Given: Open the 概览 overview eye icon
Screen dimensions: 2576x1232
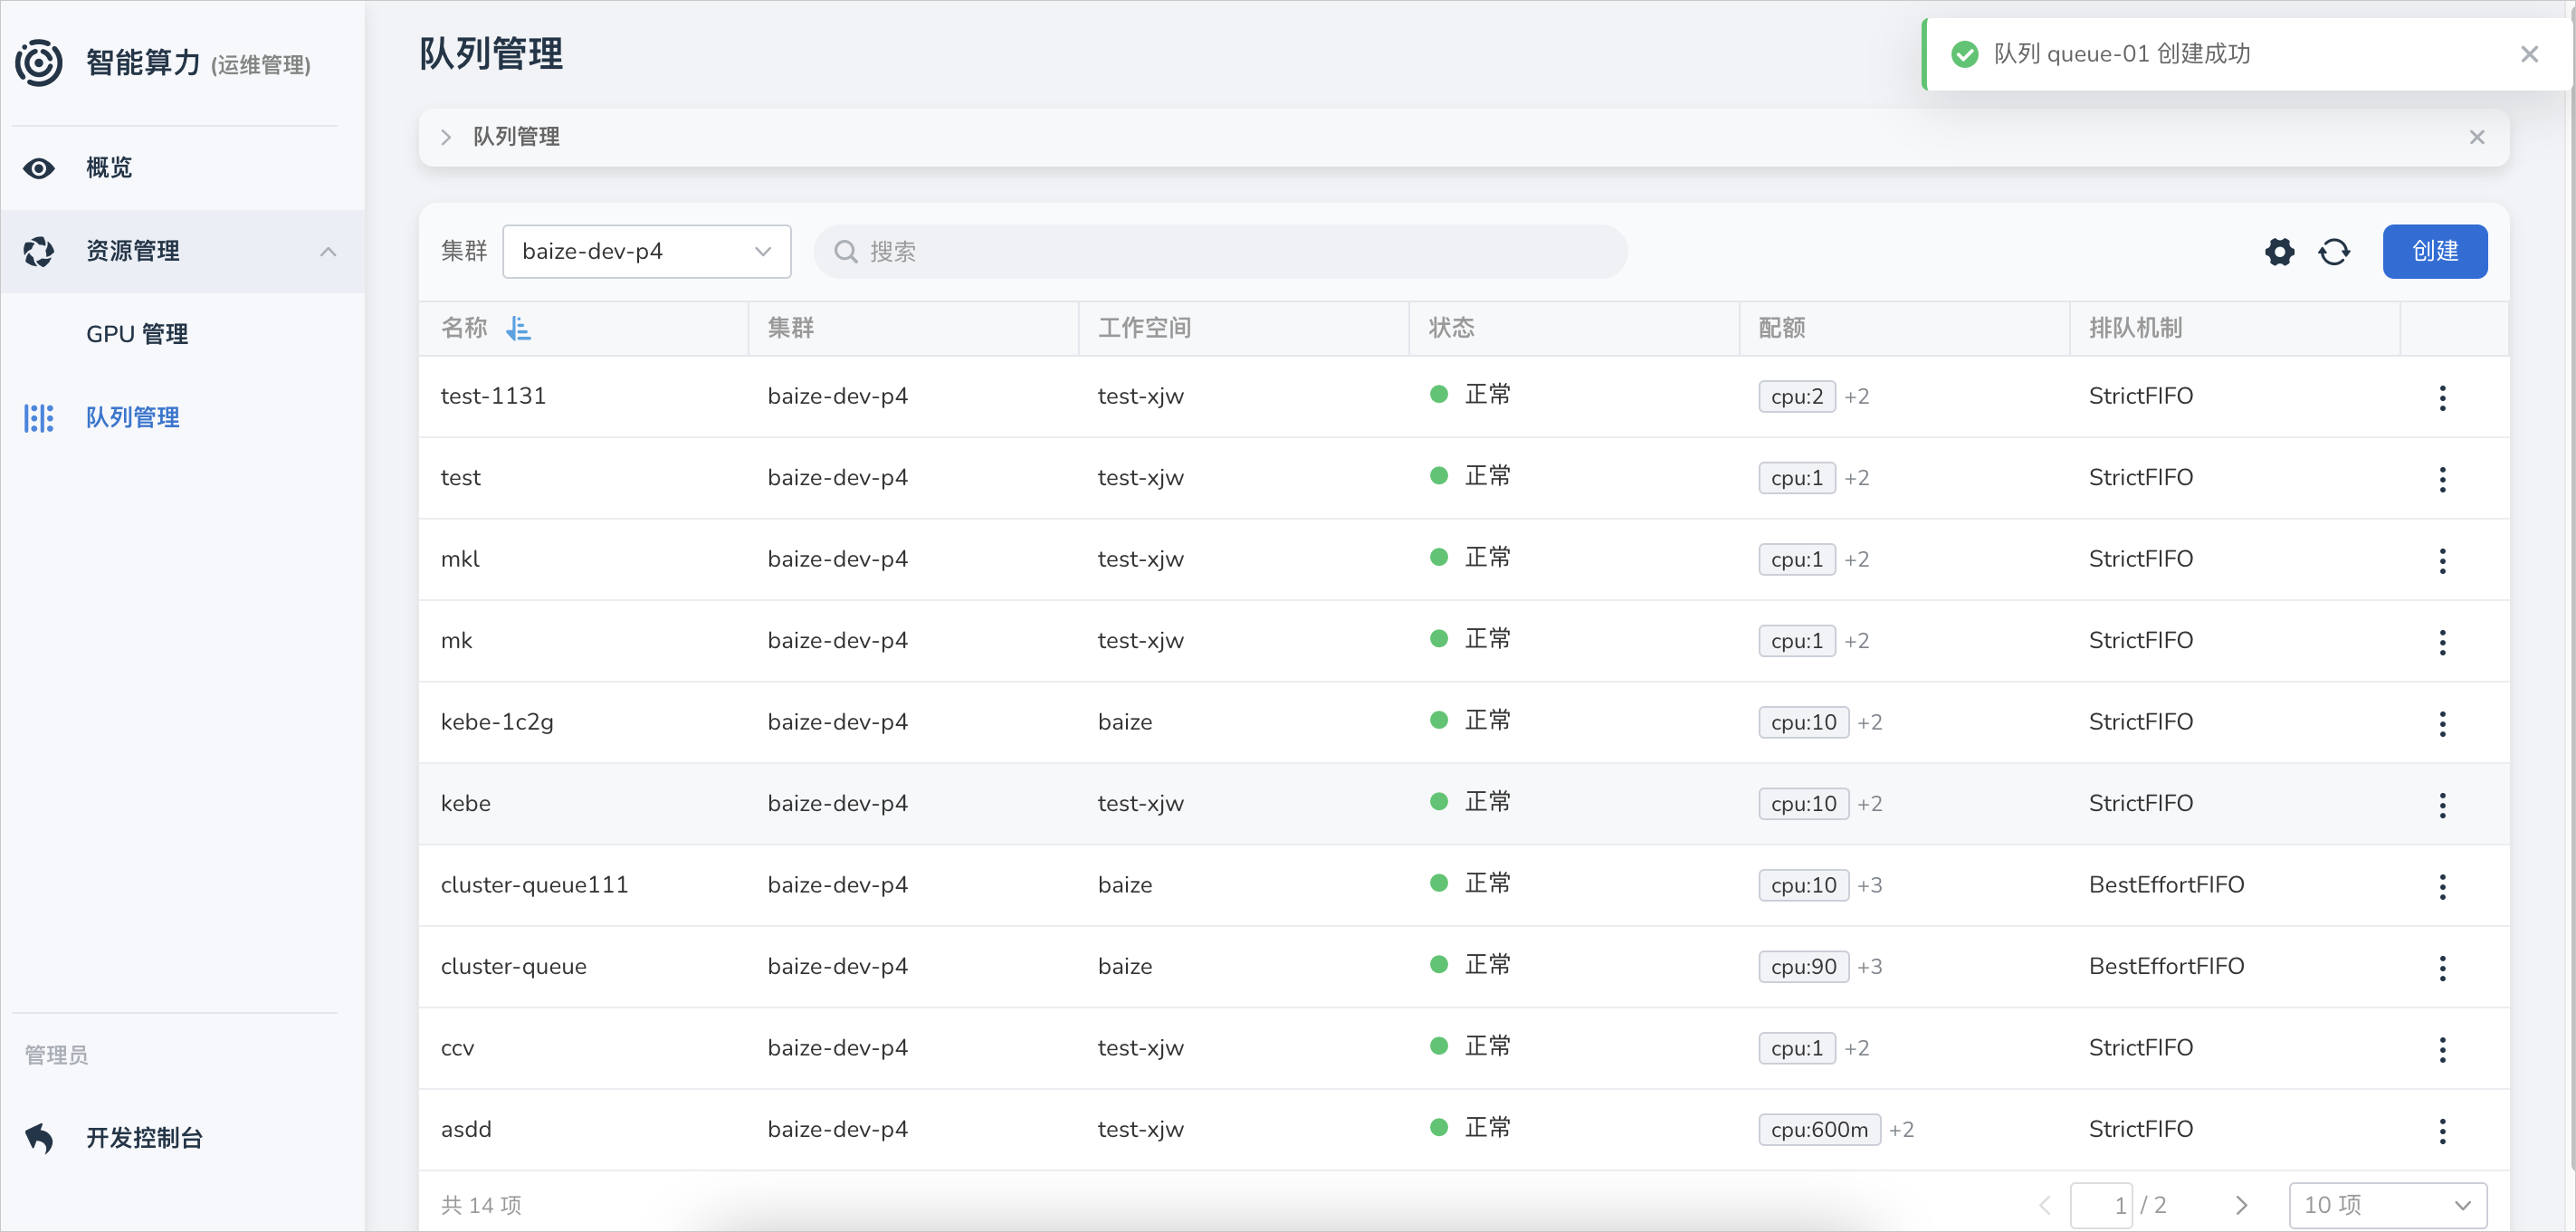Looking at the screenshot, I should pyautogui.click(x=39, y=168).
